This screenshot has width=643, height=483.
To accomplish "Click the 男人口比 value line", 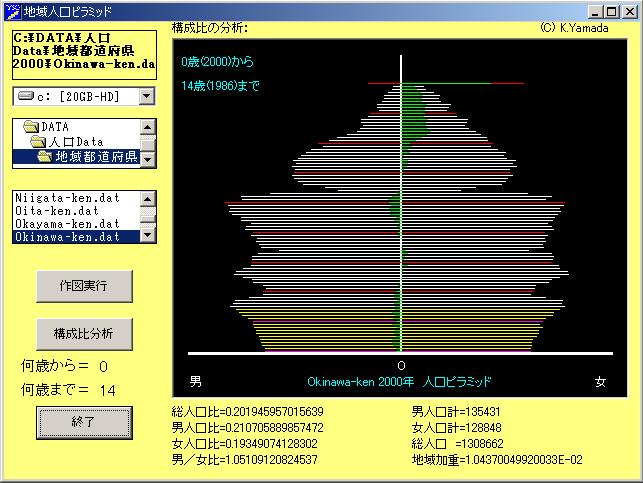I will [x=248, y=428].
